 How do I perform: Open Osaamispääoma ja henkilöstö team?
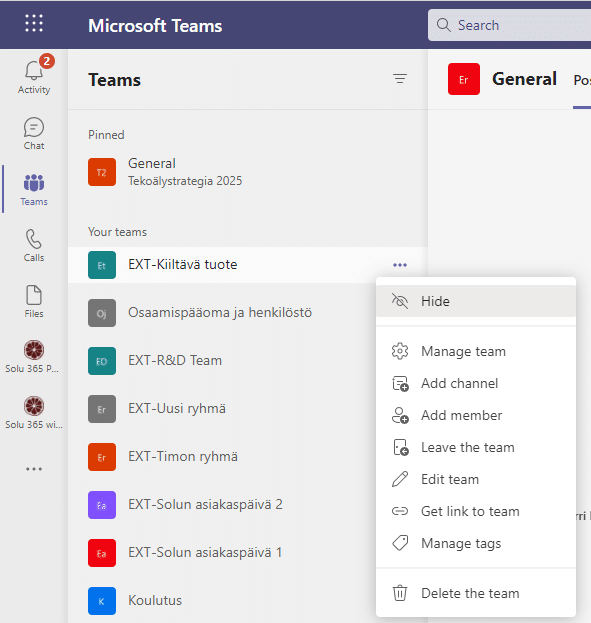(x=223, y=313)
